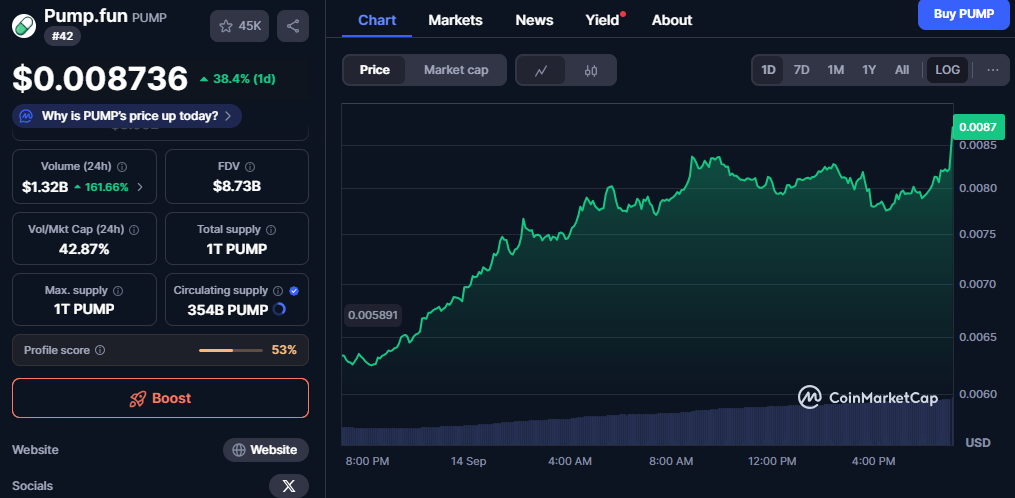Click the $0.008736 price text
This screenshot has width=1015, height=498.
coord(100,78)
